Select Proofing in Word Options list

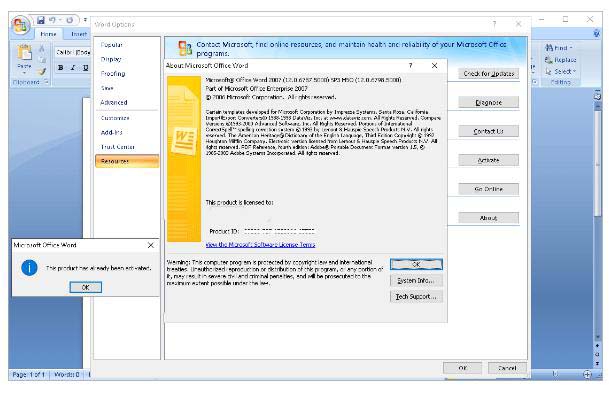pyautogui.click(x=126, y=74)
